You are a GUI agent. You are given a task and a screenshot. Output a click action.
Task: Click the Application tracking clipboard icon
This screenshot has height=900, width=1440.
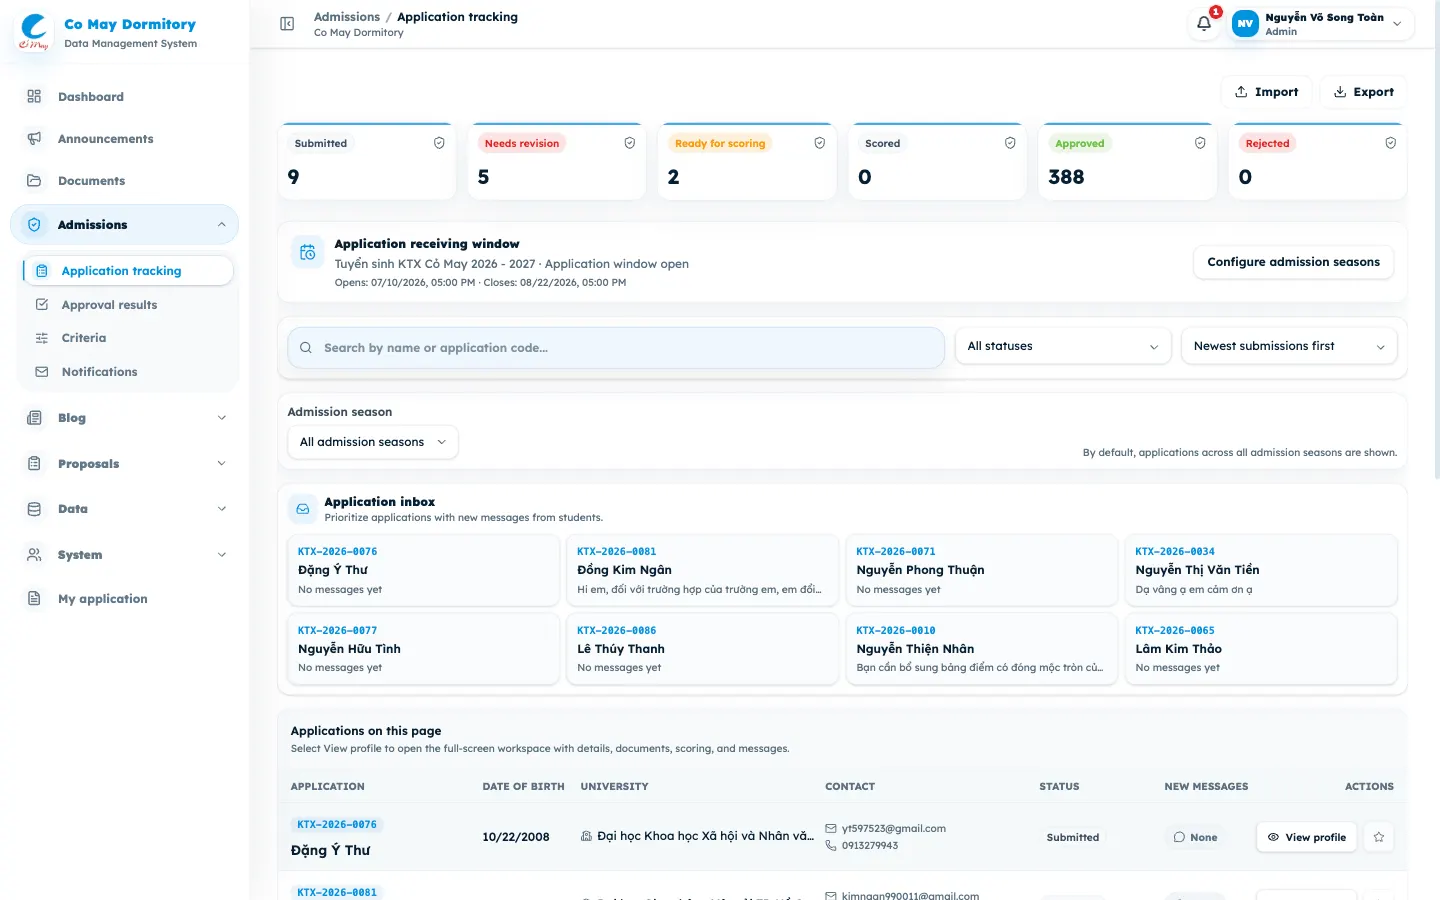coord(42,271)
